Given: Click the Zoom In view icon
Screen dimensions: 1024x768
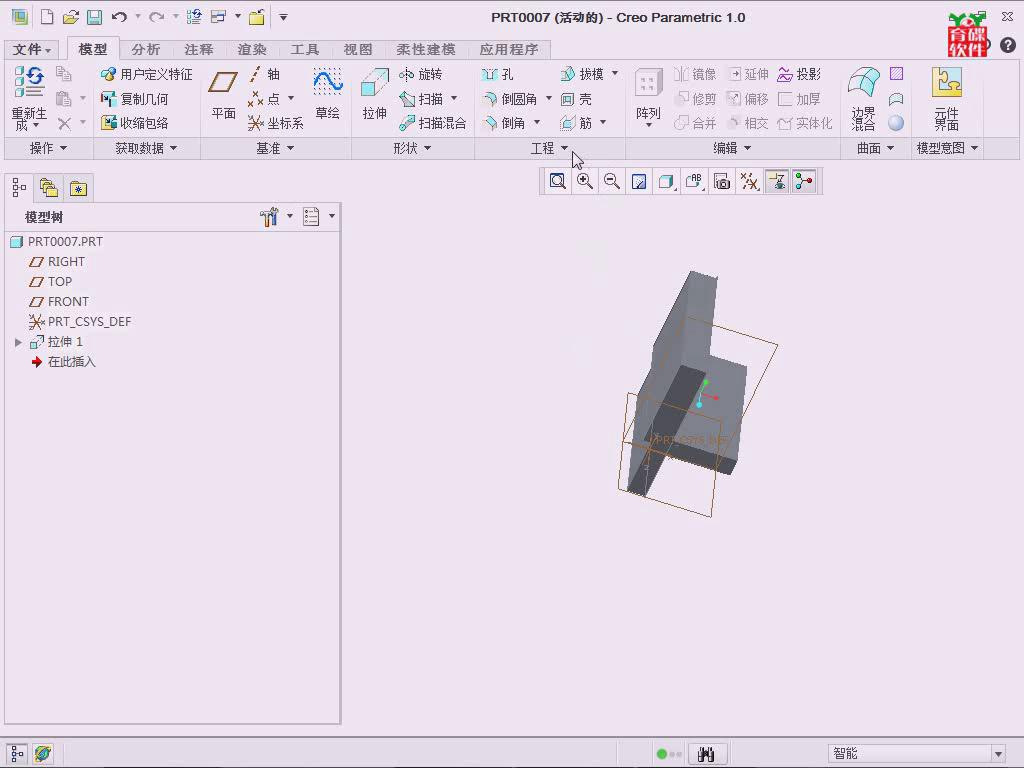Looking at the screenshot, I should click(x=584, y=181).
